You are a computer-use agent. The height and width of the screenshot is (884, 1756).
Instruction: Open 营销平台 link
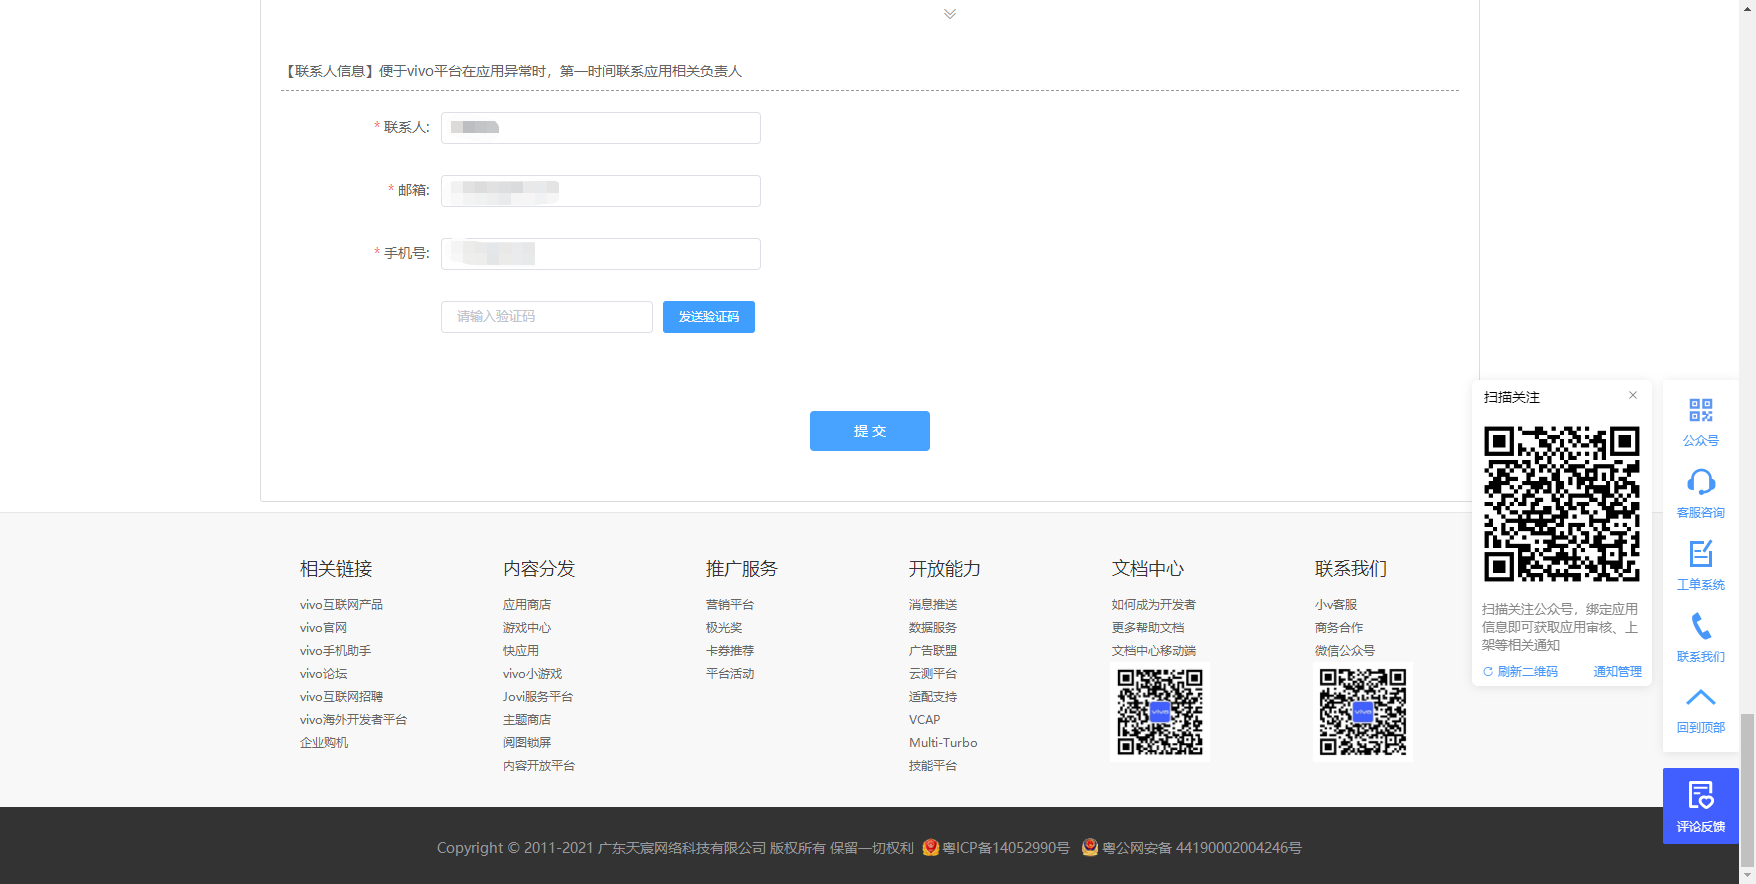pyautogui.click(x=730, y=605)
